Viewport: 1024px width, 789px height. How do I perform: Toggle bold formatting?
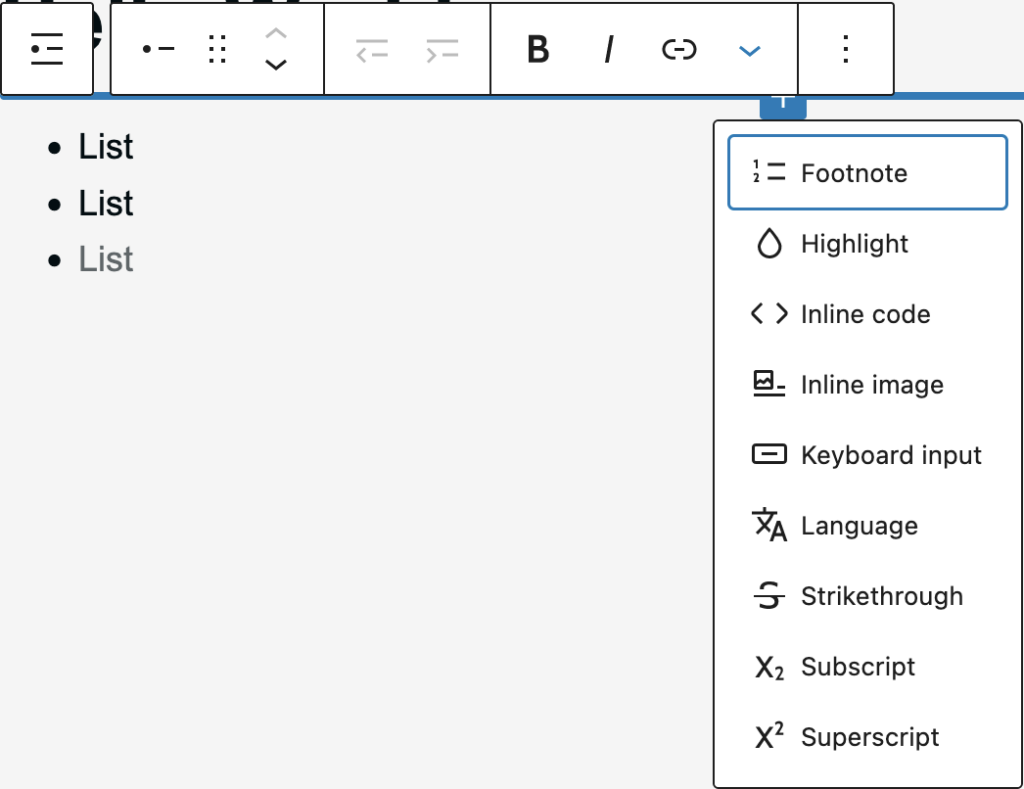538,49
